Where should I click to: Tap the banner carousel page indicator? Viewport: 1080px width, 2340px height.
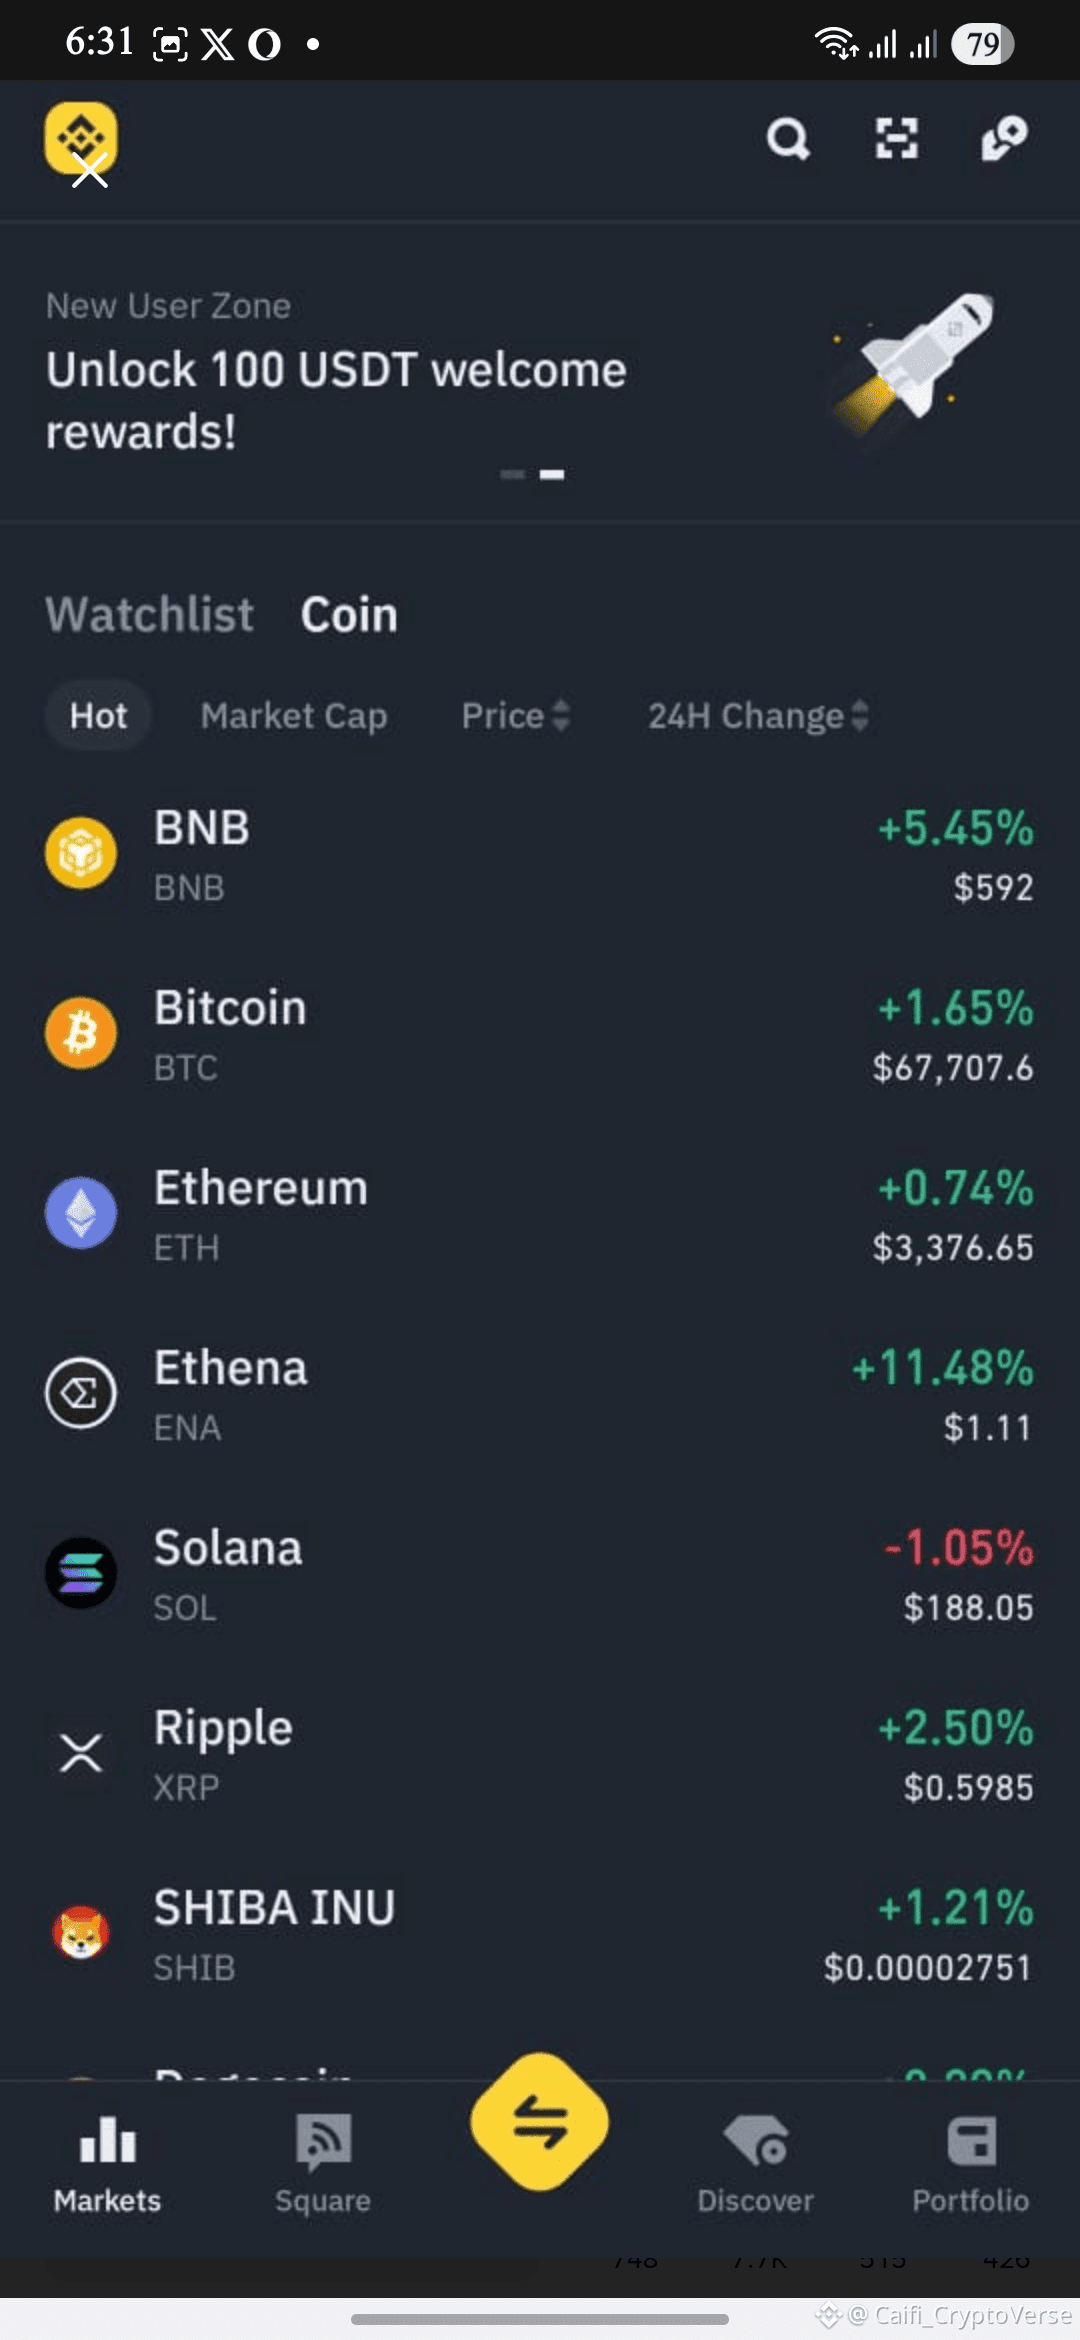[533, 475]
